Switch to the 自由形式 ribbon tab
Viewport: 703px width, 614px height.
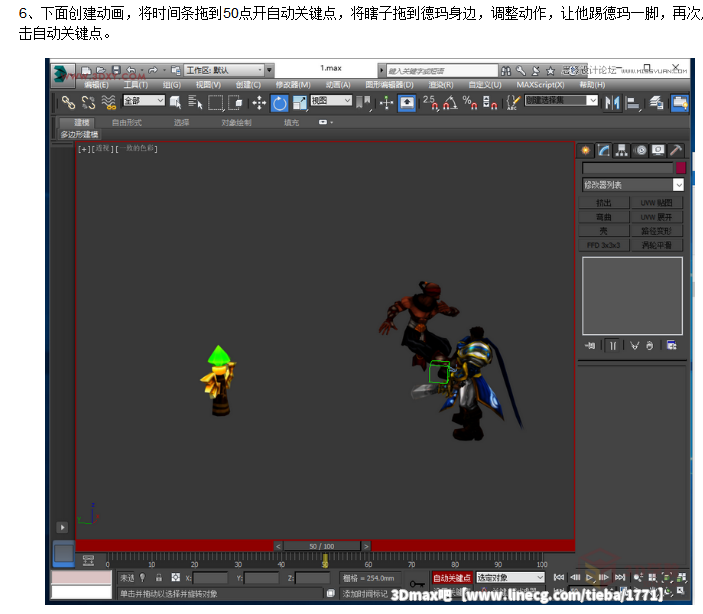[x=126, y=122]
